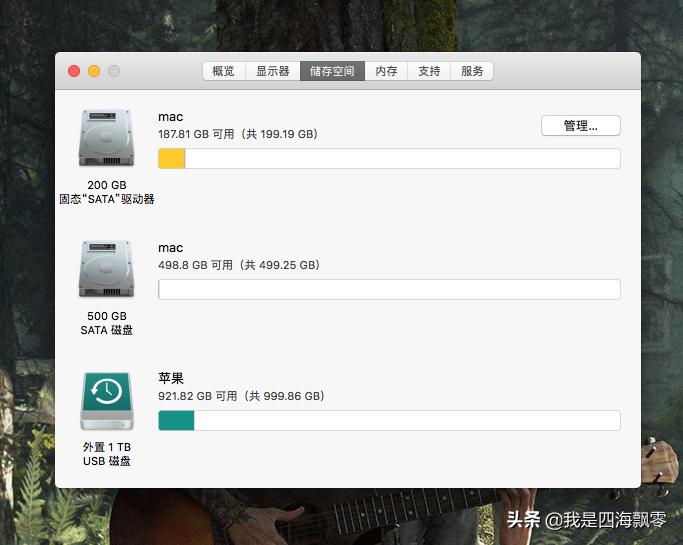Click the yellow minimize window button

click(94, 71)
